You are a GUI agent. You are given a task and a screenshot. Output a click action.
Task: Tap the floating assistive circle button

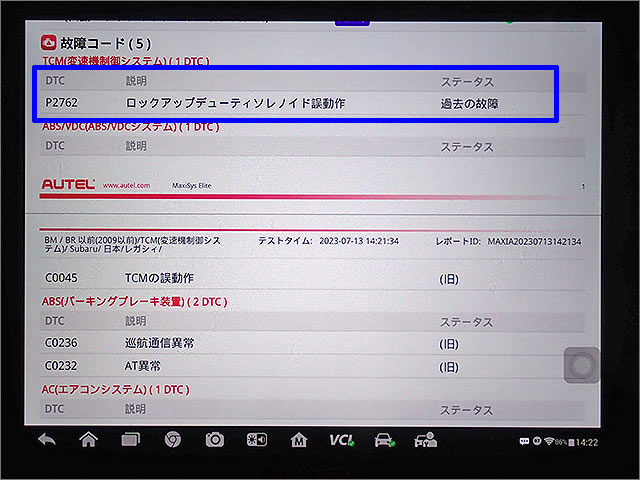(x=582, y=366)
